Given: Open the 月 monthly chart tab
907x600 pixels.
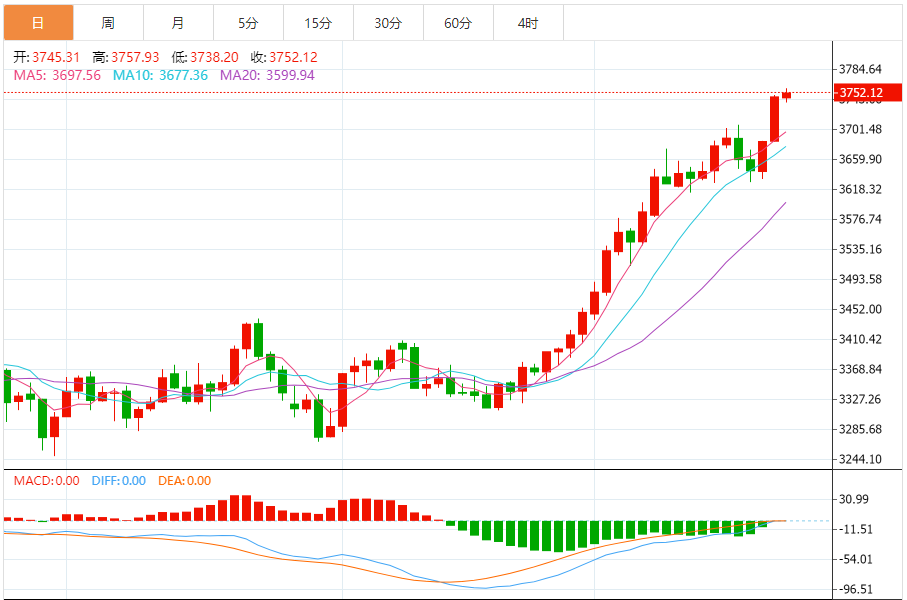Looking at the screenshot, I should (x=178, y=22).
